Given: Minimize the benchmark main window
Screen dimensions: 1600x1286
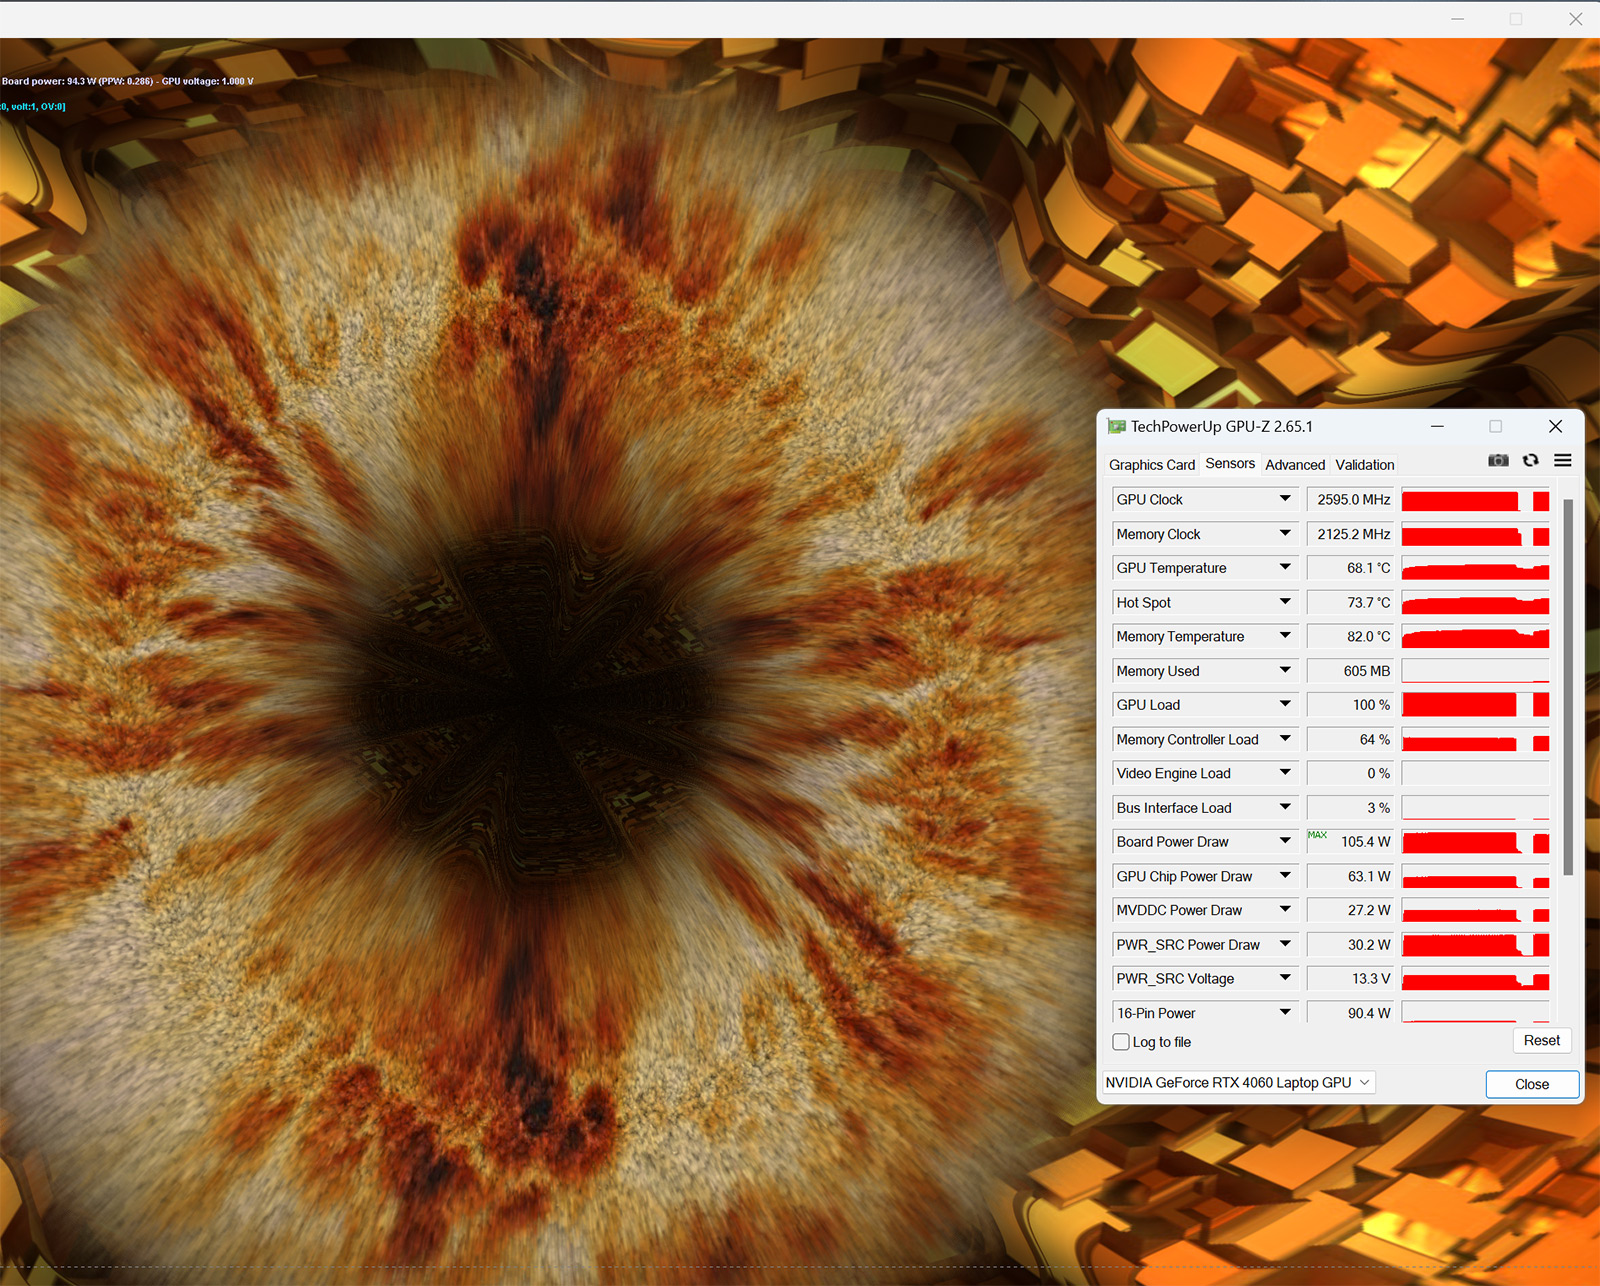Looking at the screenshot, I should [x=1458, y=19].
